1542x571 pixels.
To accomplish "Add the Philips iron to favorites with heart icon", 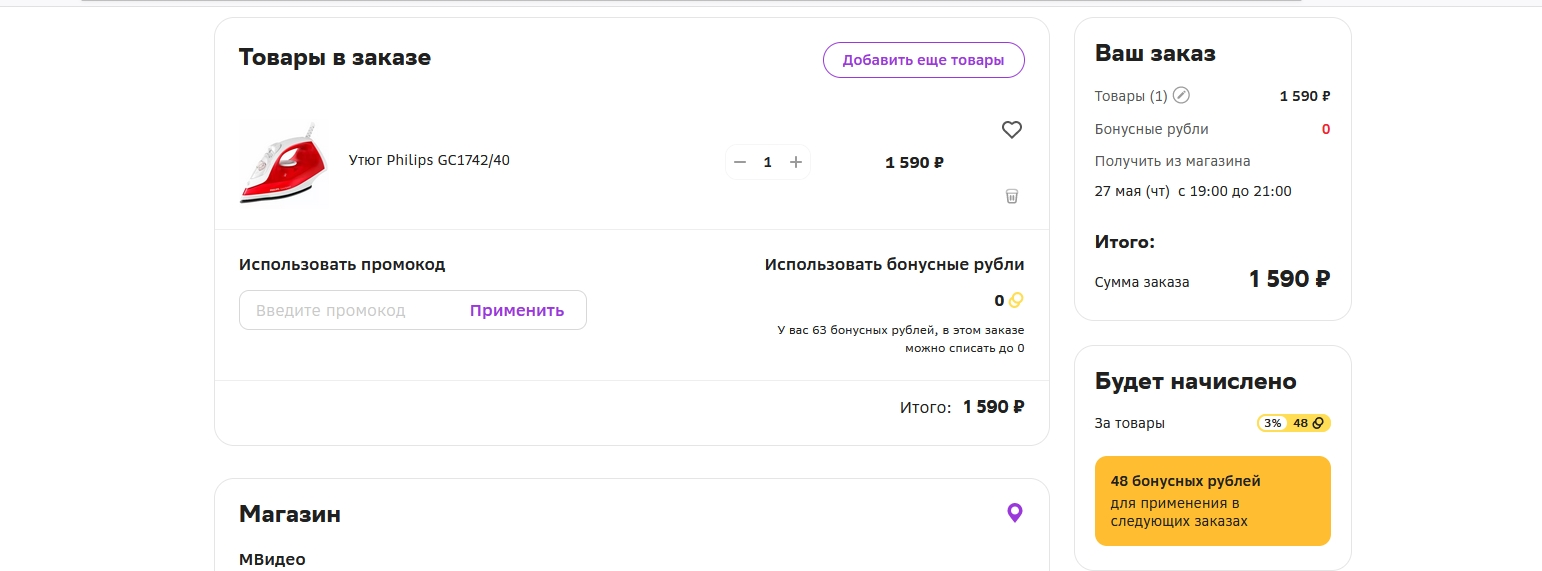I will (x=1011, y=130).
